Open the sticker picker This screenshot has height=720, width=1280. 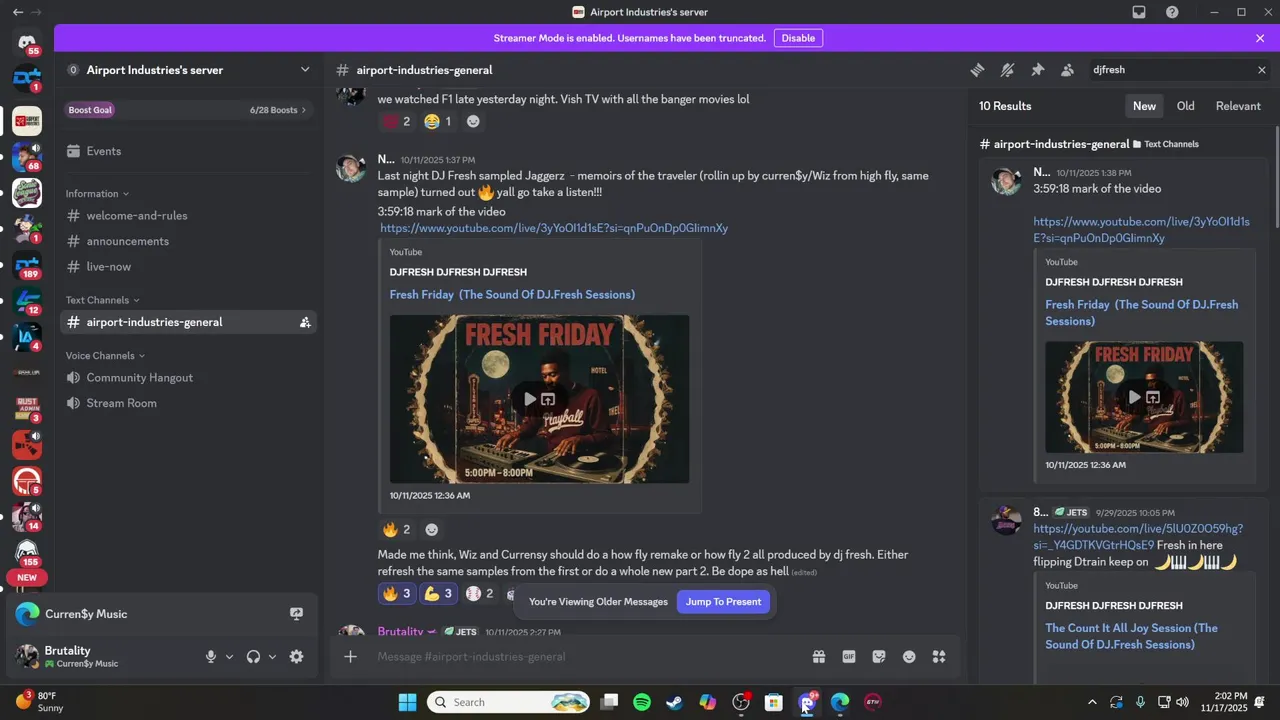click(878, 657)
